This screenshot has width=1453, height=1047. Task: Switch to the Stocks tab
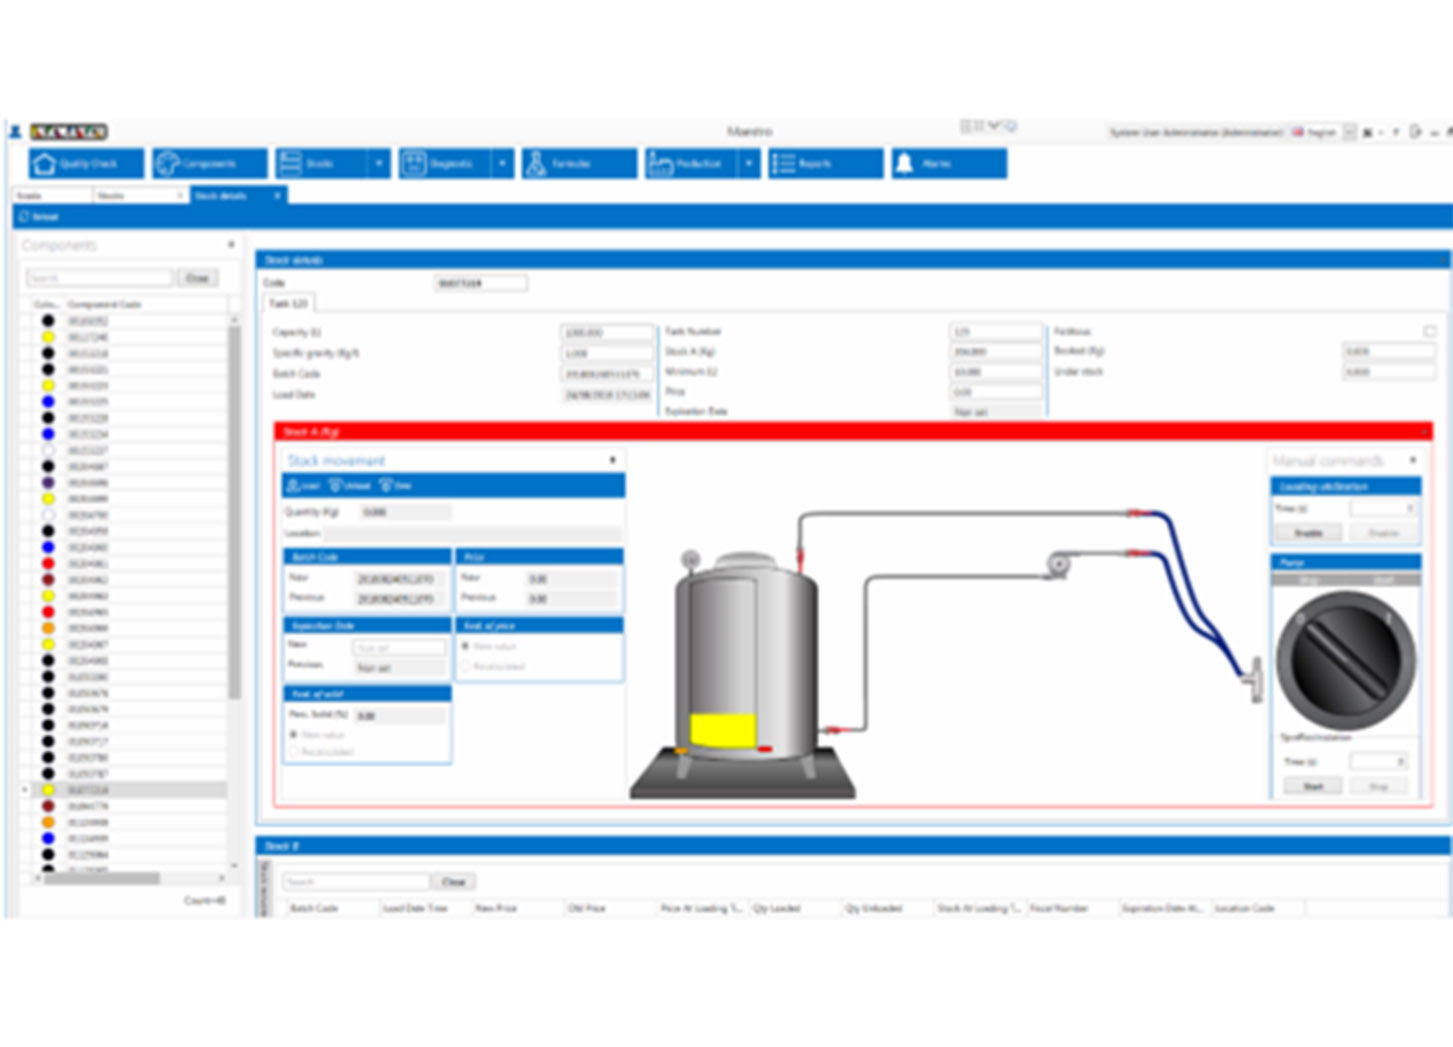[x=138, y=195]
